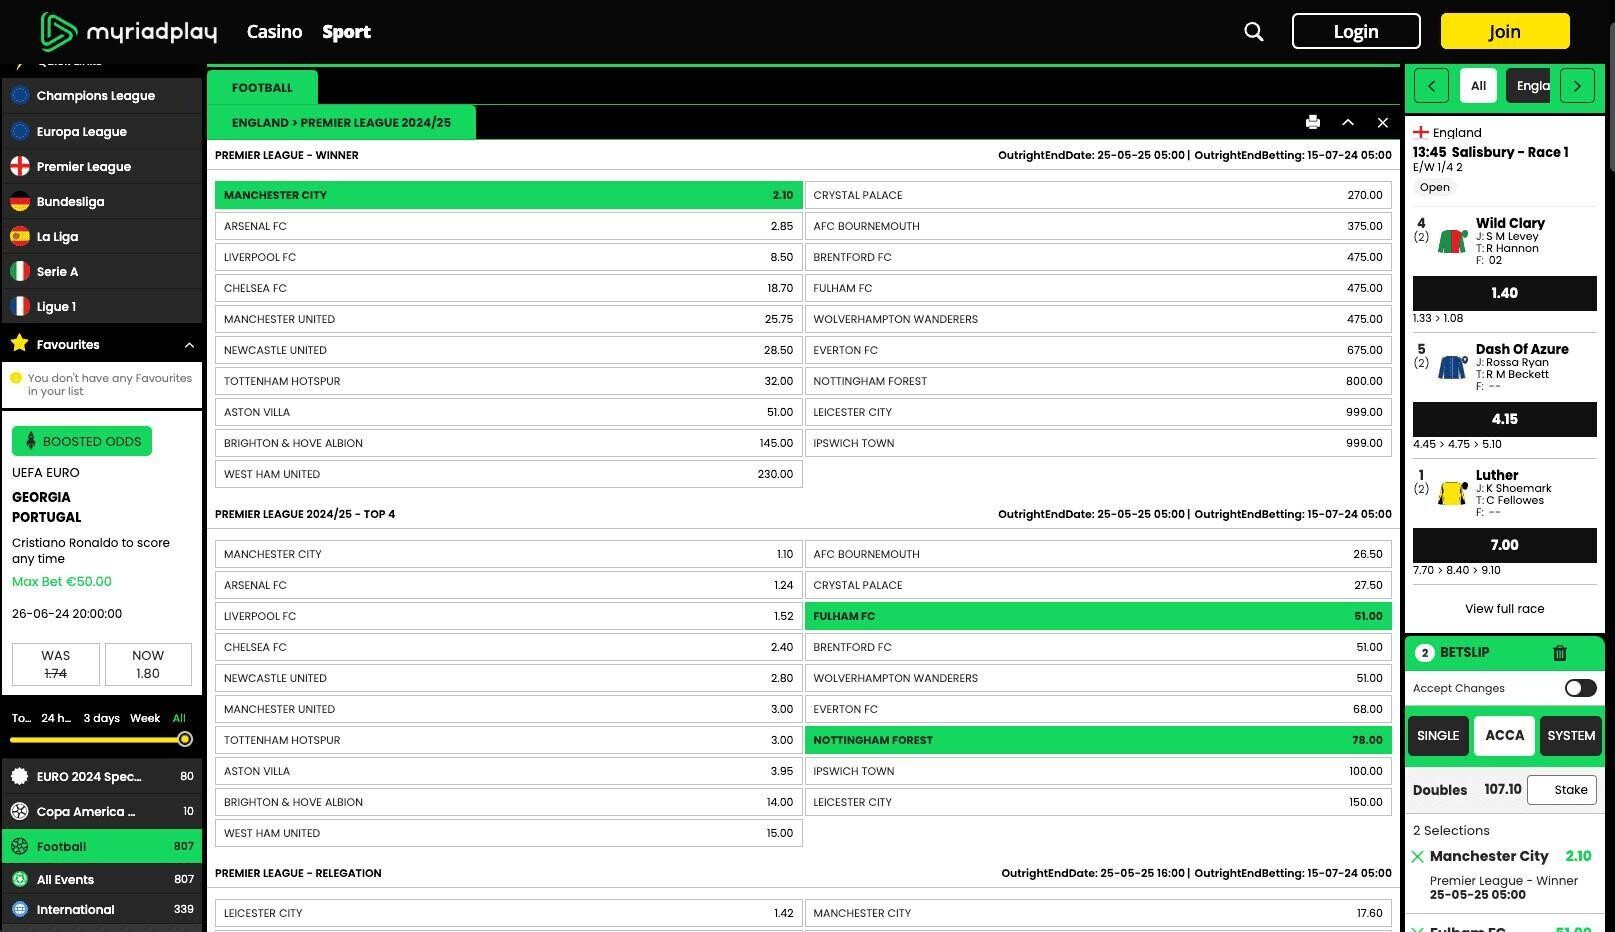Click Champions League flag icon
This screenshot has width=1615, height=932.
[19, 96]
